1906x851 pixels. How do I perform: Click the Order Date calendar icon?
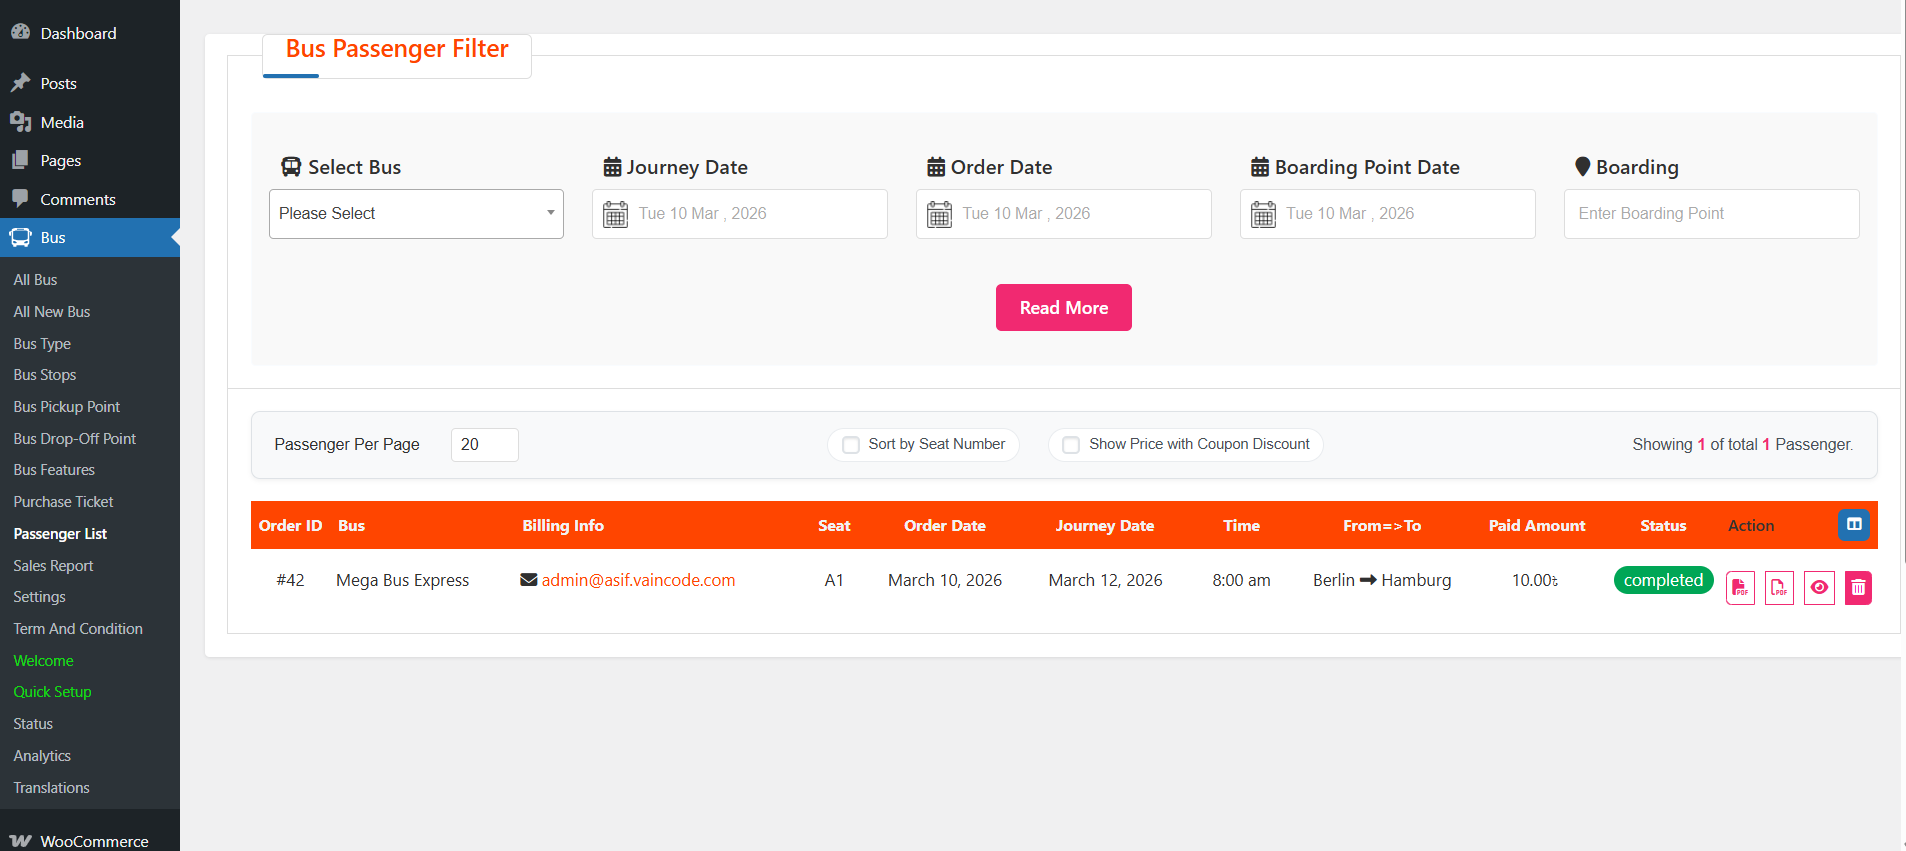tap(939, 214)
